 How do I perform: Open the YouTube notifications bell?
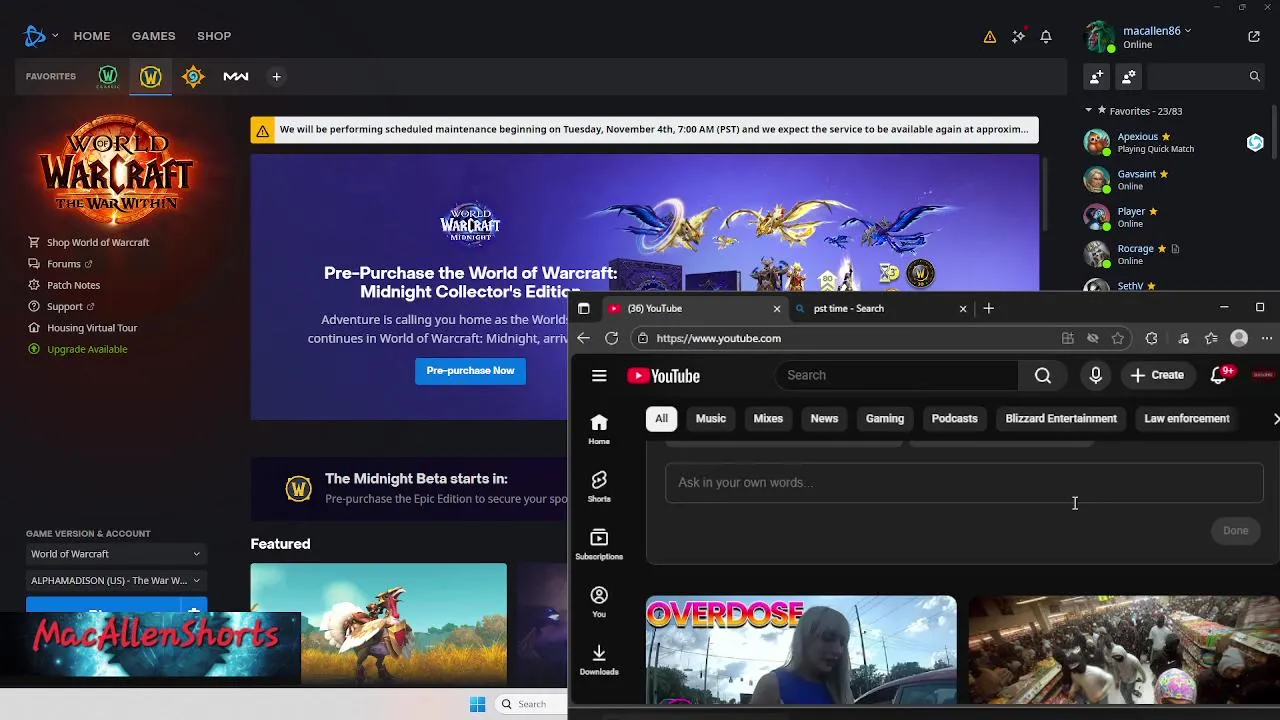point(1219,376)
